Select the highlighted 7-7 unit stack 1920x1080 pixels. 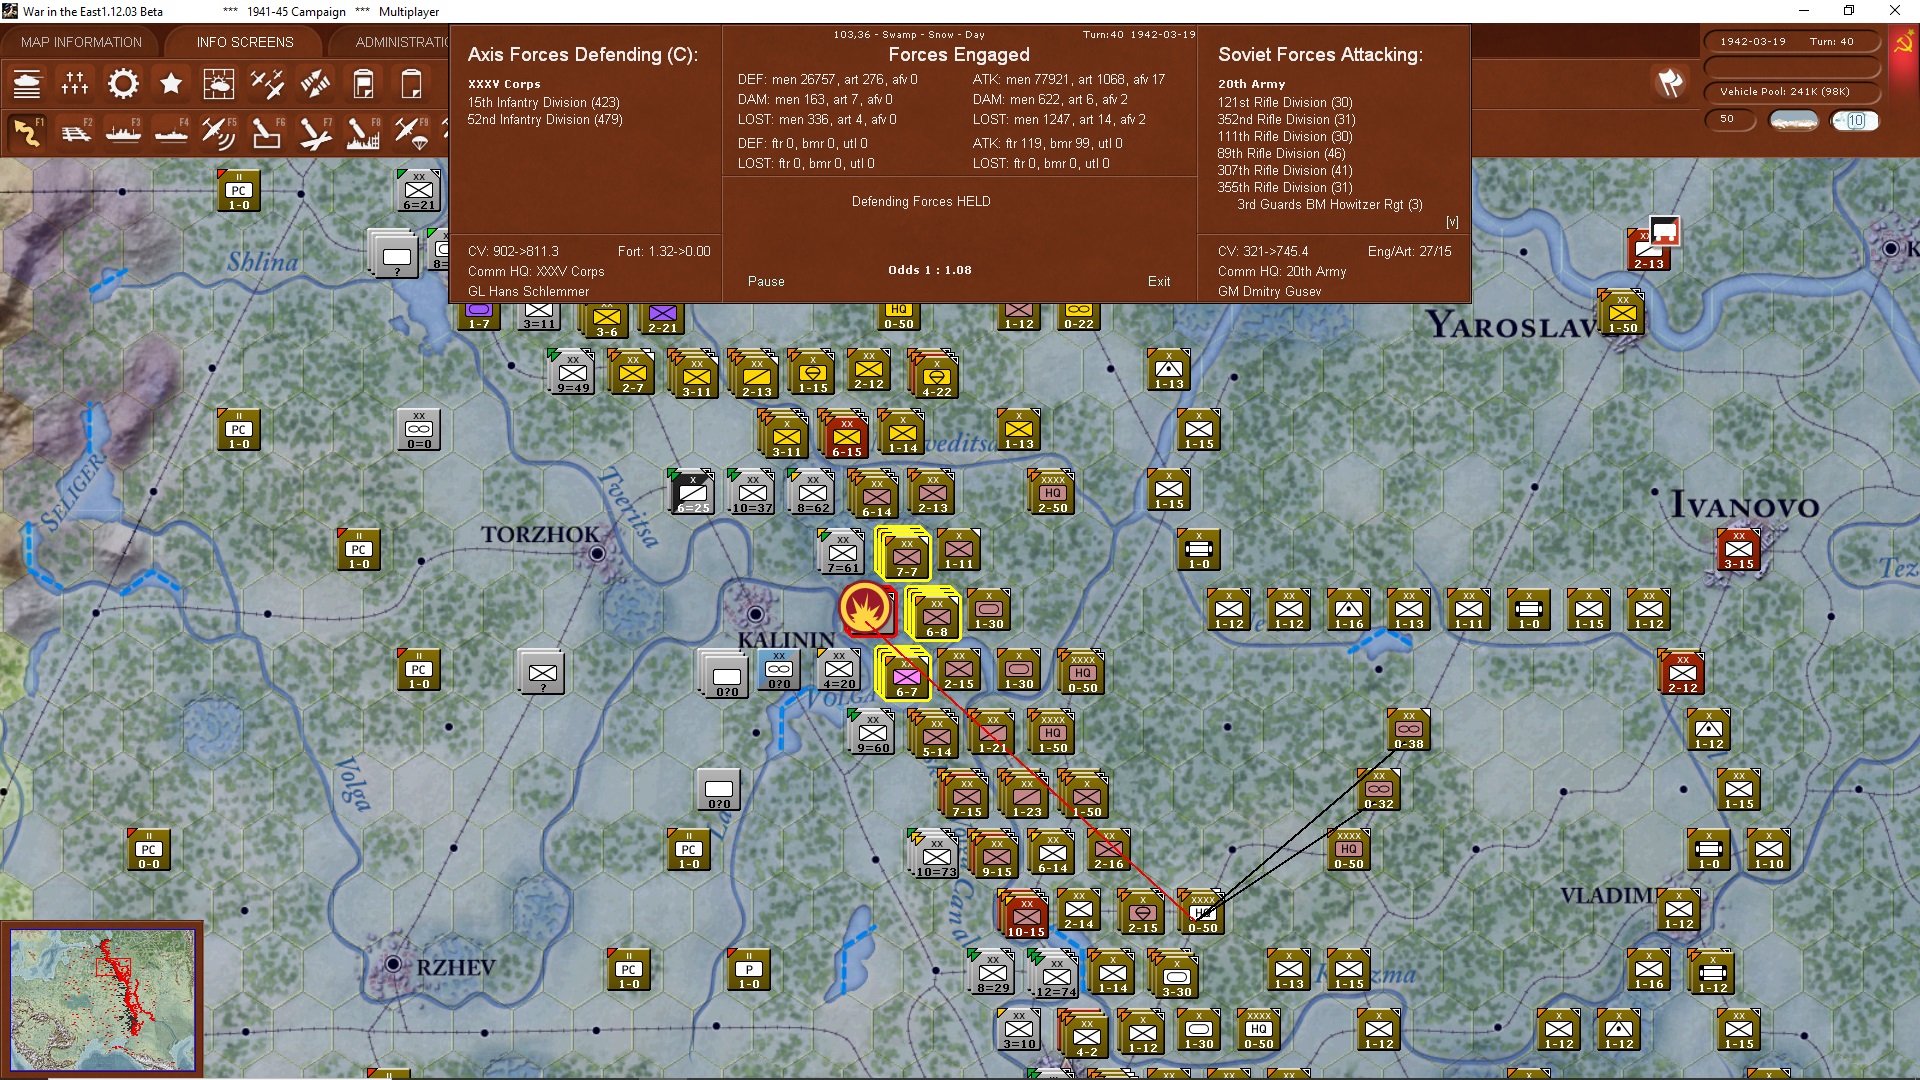tap(906, 554)
